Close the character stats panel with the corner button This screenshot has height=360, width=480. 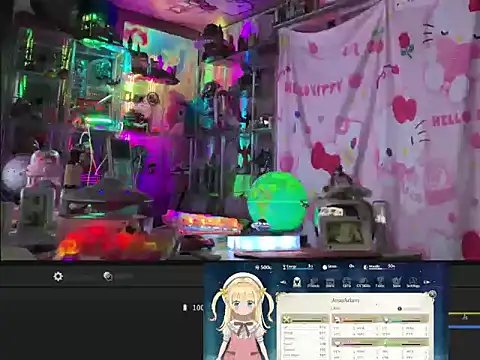tap(432, 294)
